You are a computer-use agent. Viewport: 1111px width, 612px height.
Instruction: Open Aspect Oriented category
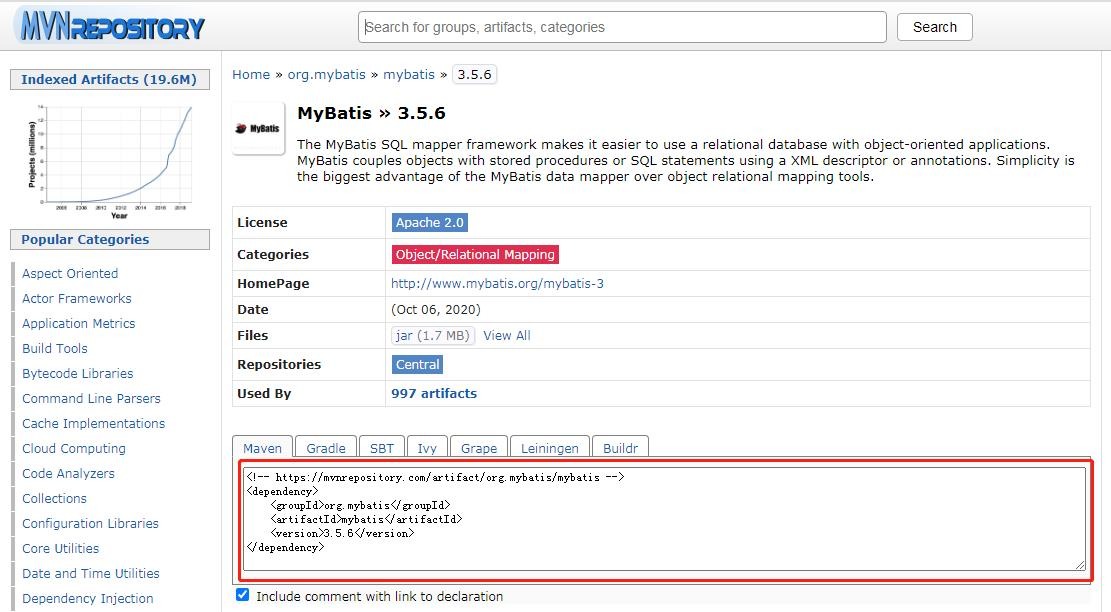pyautogui.click(x=70, y=273)
